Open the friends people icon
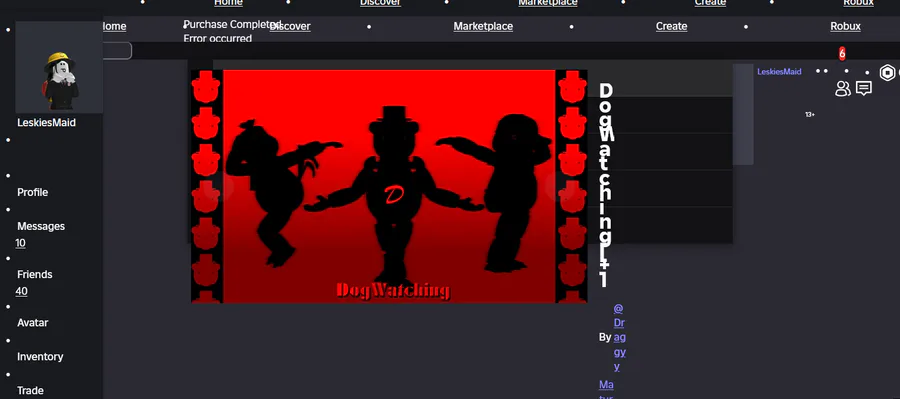 (x=843, y=88)
